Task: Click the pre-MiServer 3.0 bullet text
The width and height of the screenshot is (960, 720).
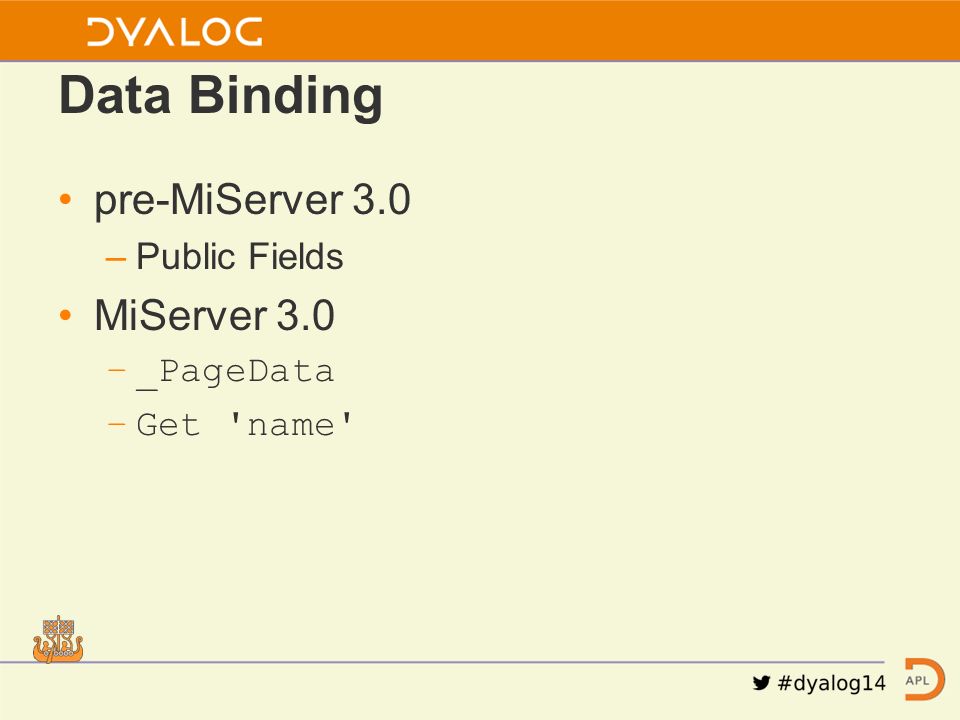Action: (252, 200)
